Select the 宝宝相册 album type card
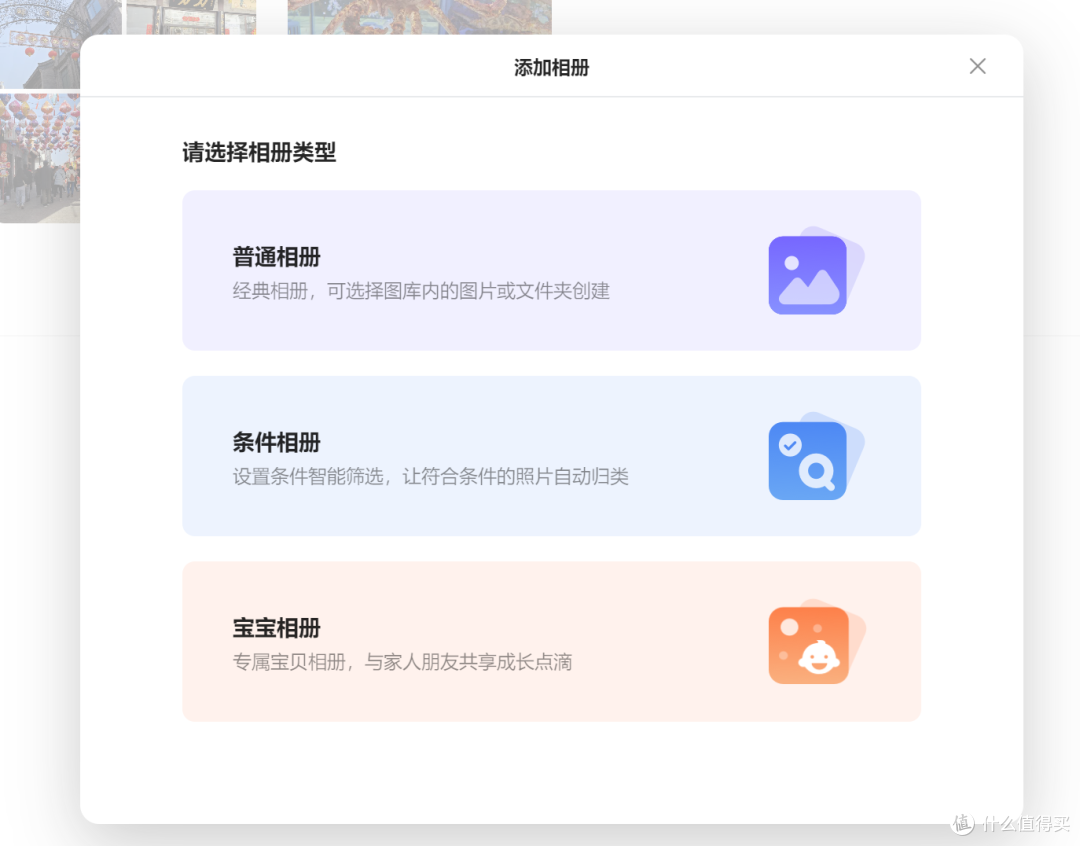Image resolution: width=1080 pixels, height=846 pixels. point(551,641)
